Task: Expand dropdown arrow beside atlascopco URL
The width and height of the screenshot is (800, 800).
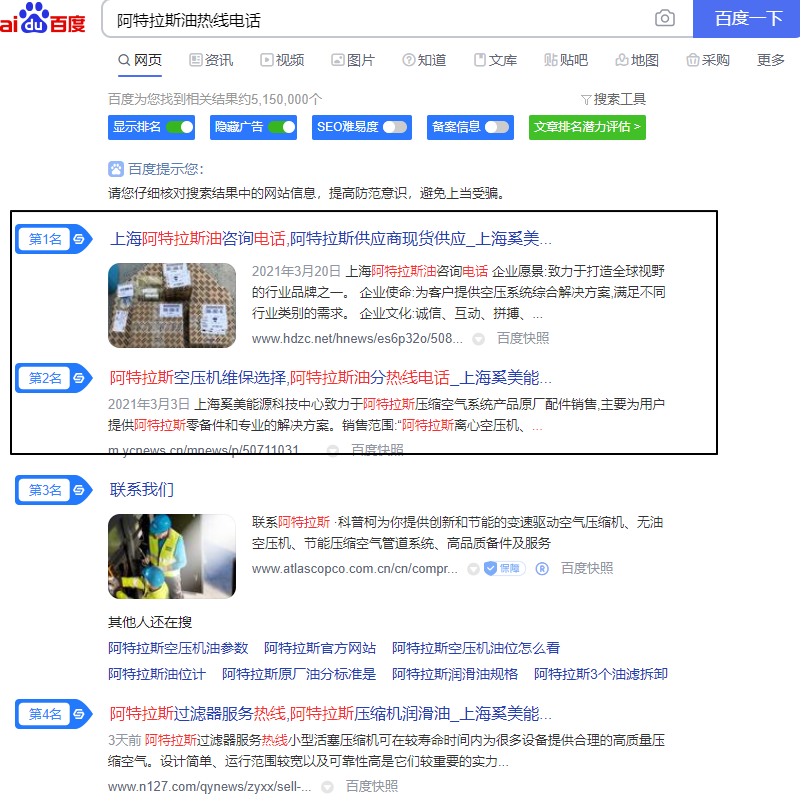Action: pyautogui.click(x=473, y=569)
